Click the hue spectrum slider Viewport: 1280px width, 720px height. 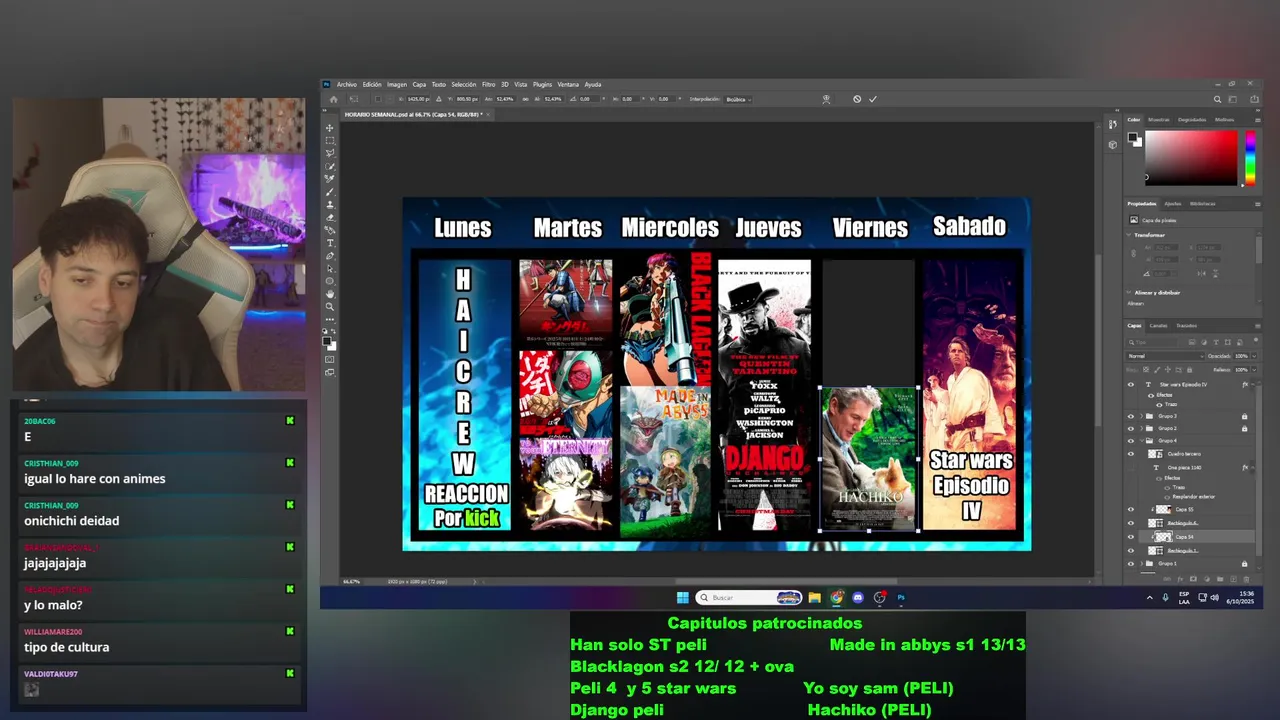click(1250, 158)
